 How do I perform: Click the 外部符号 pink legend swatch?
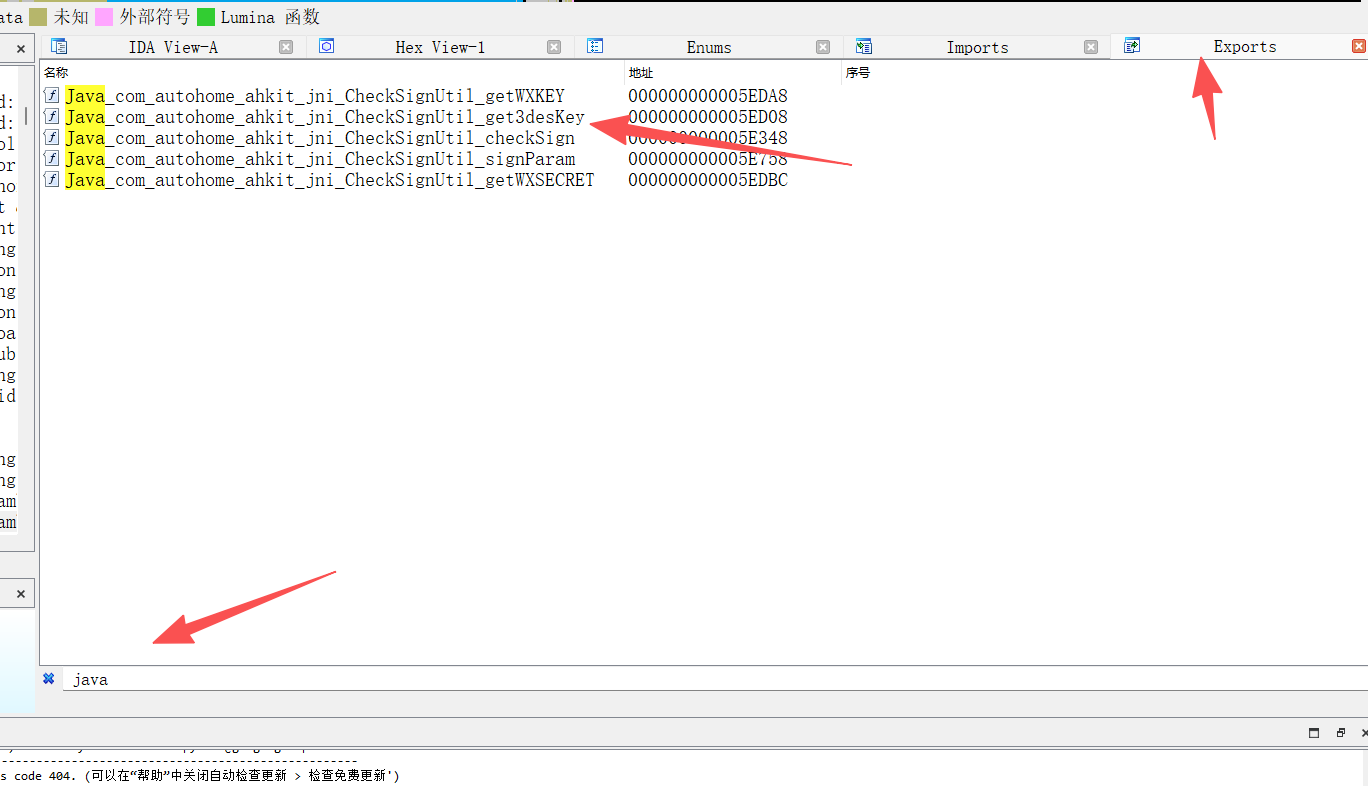point(104,17)
